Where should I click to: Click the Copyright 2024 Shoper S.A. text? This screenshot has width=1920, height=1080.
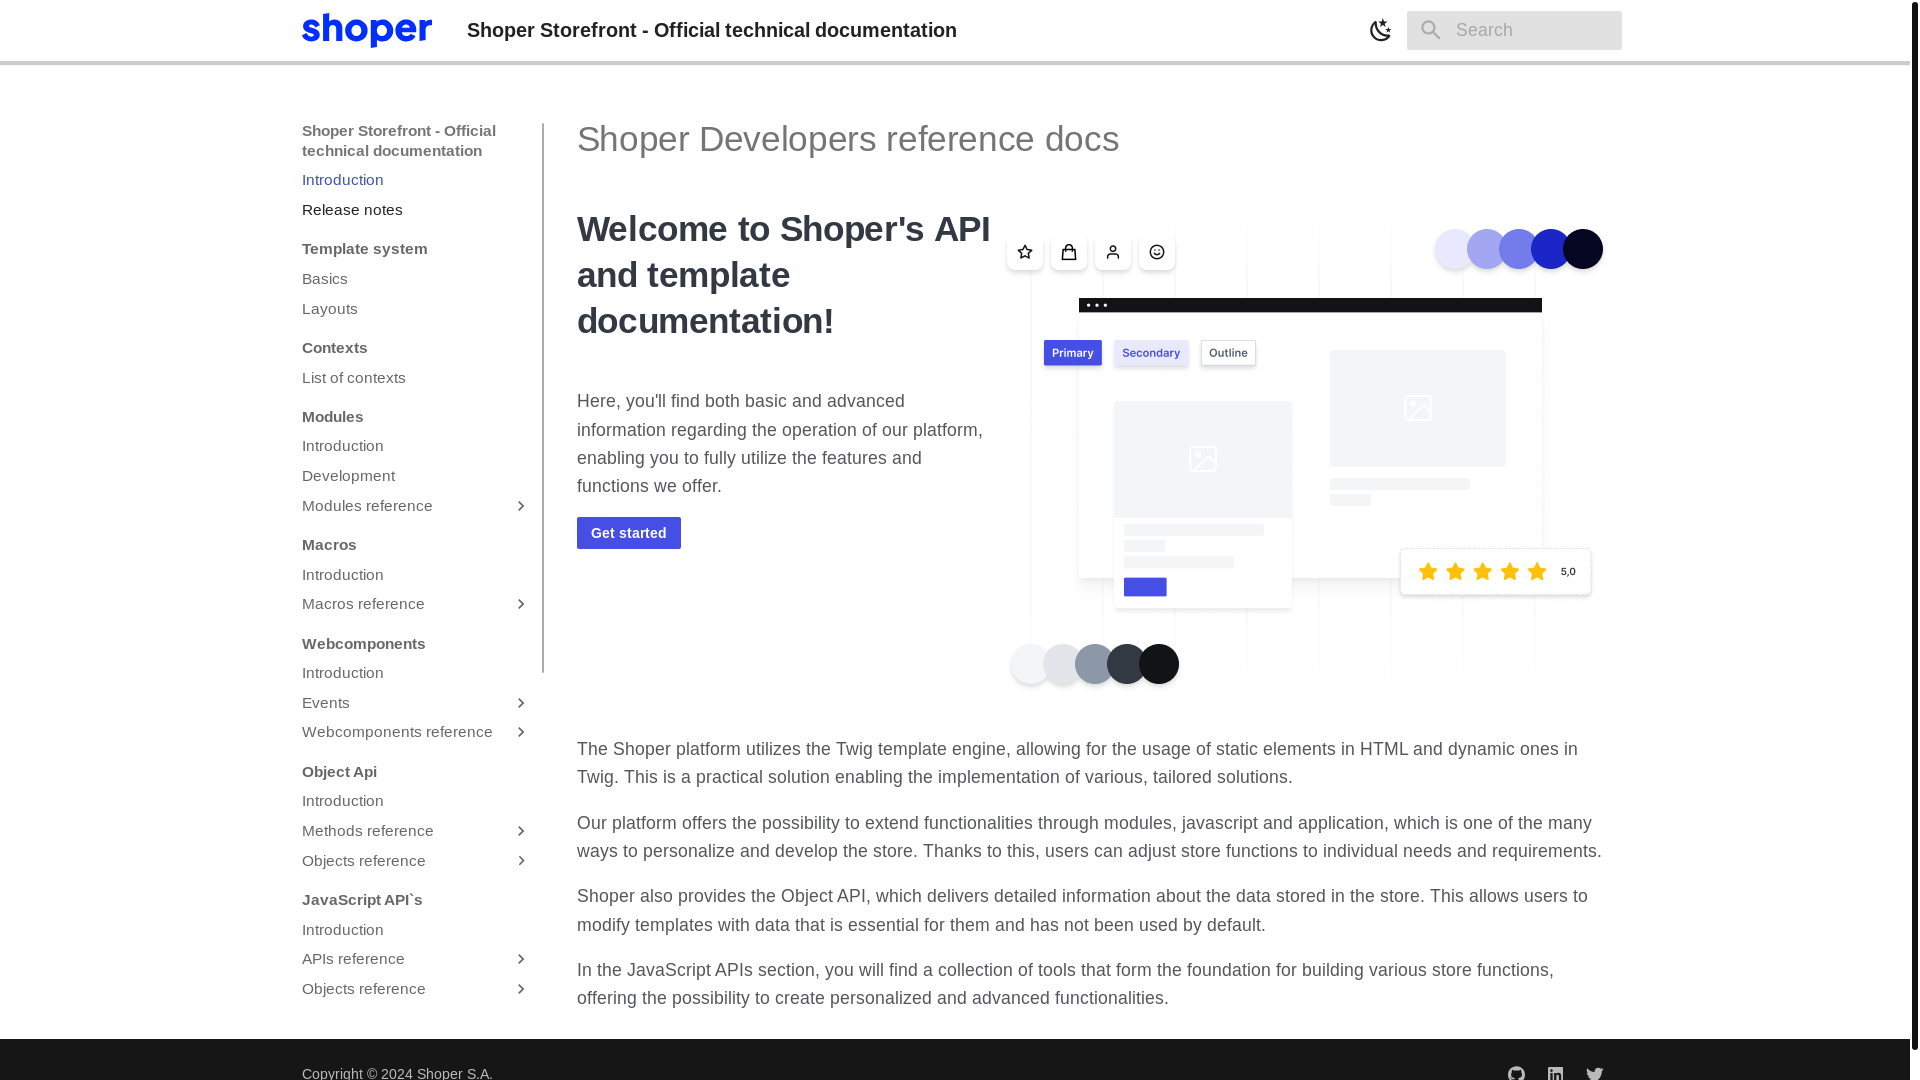397,1072
